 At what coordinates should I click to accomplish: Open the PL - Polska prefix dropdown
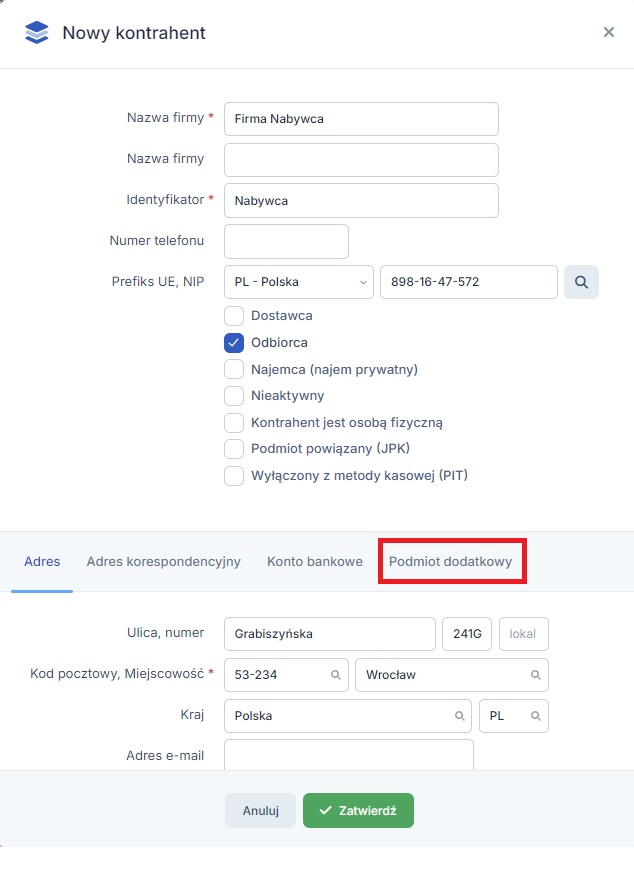[x=298, y=282]
